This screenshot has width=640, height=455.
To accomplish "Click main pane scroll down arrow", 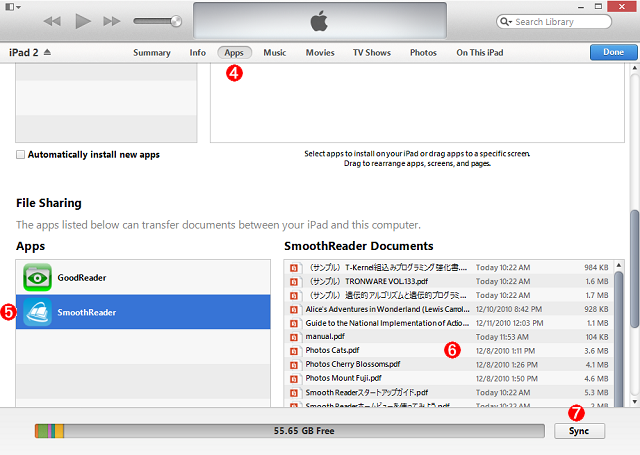I will pos(634,402).
